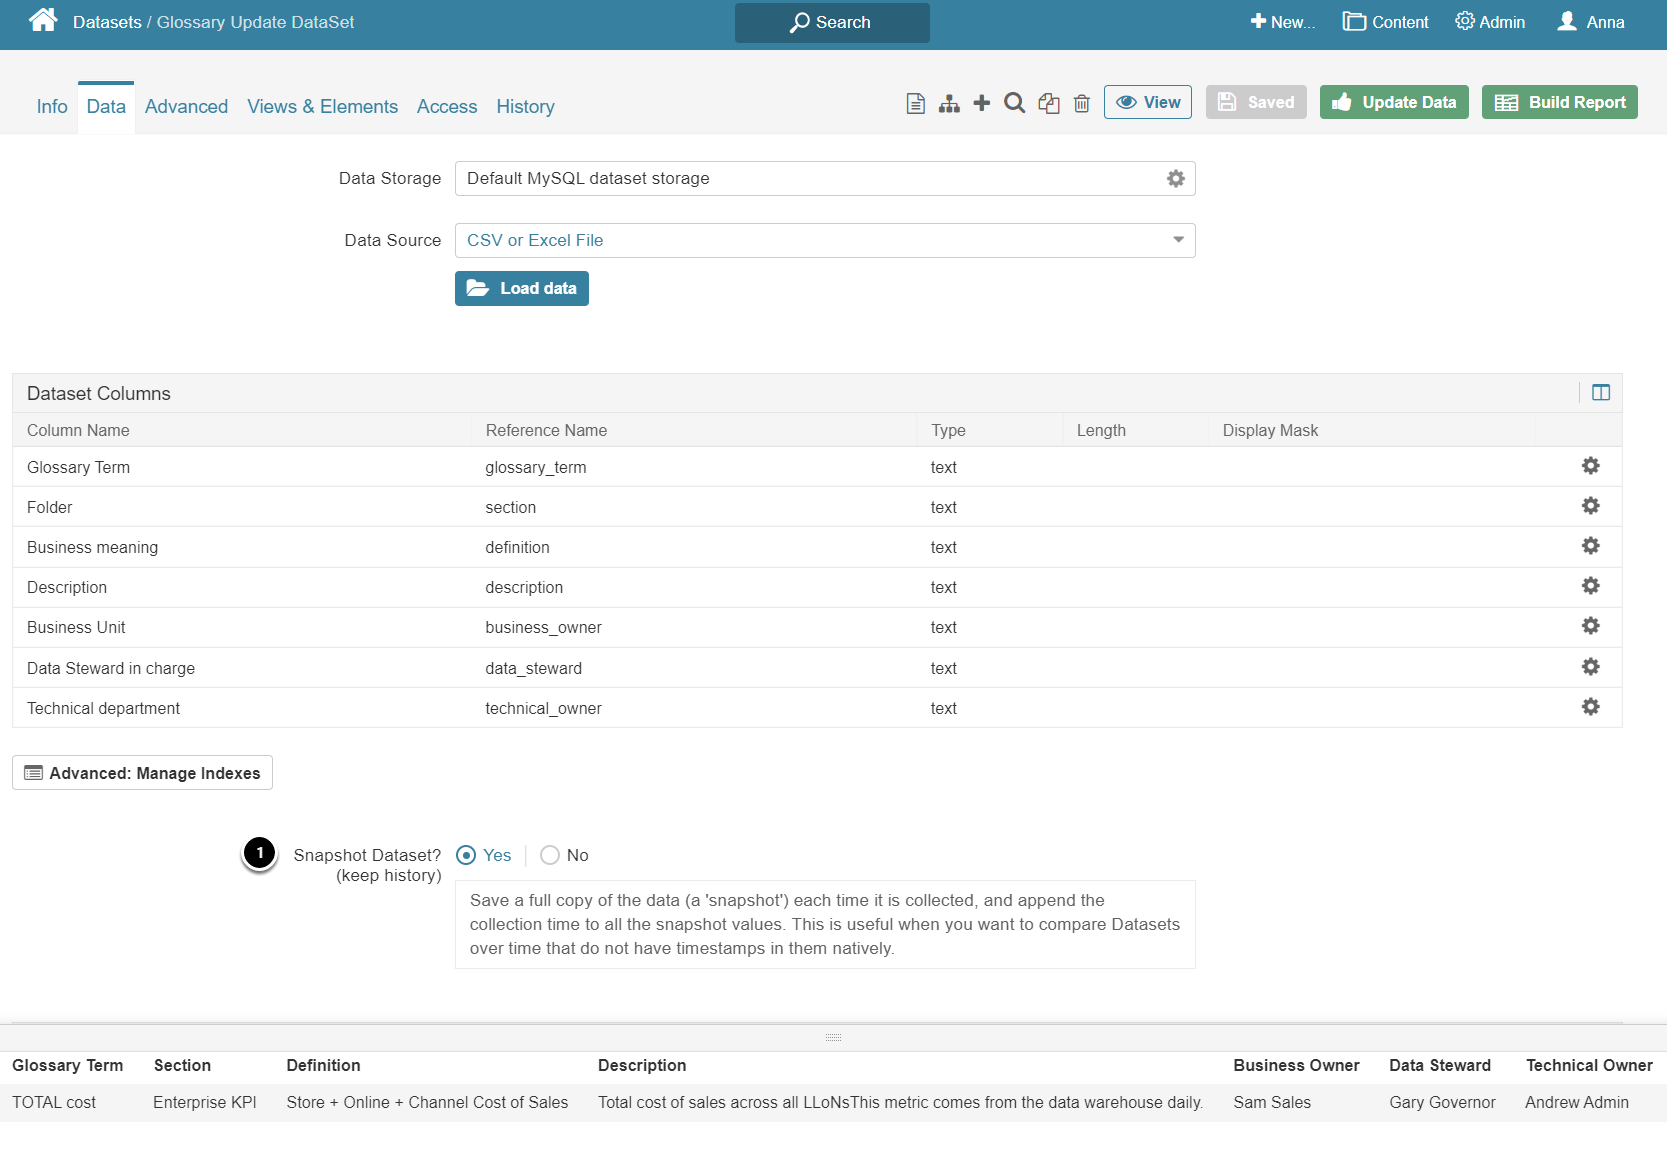This screenshot has width=1667, height=1153.
Task: View dataset lineage via the sitemap icon
Action: point(948,102)
